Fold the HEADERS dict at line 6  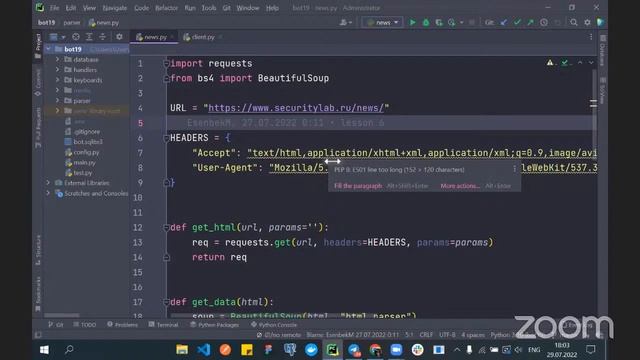[x=166, y=138]
